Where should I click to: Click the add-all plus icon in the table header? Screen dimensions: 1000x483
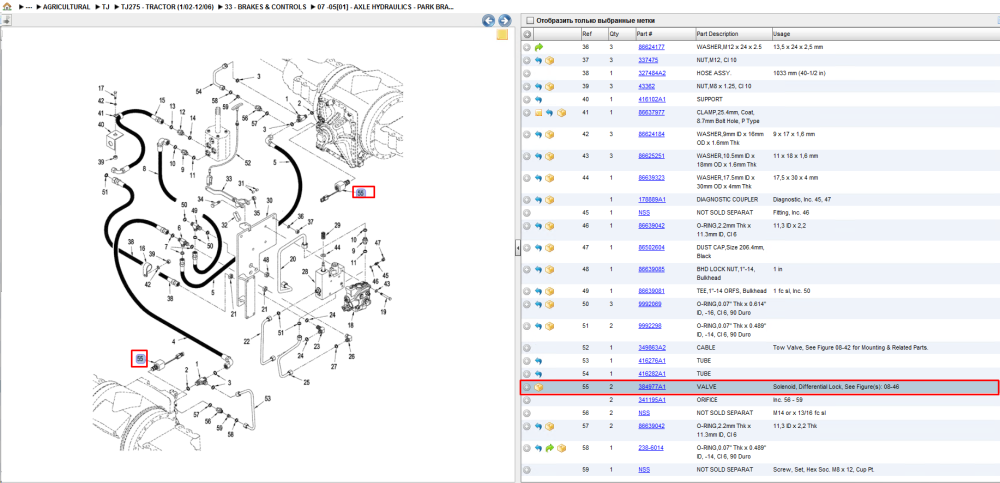coord(527,34)
